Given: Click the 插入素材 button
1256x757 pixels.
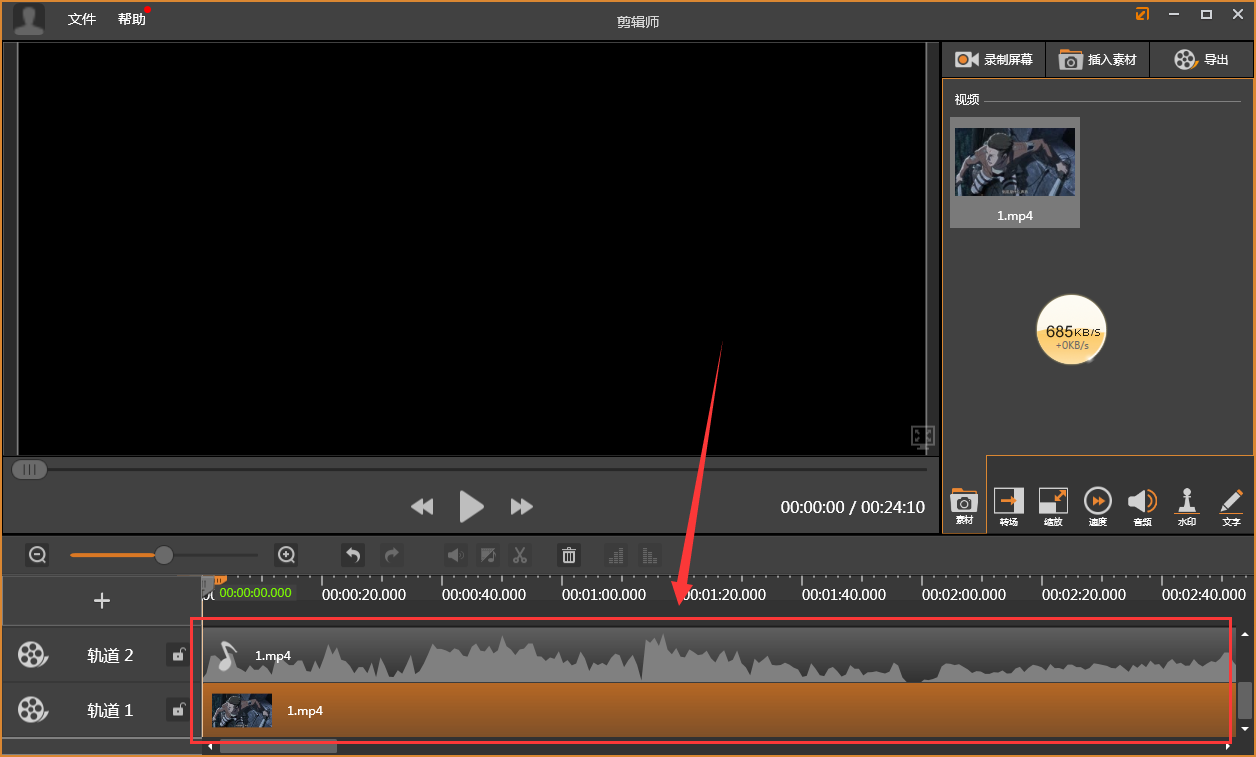Looking at the screenshot, I should tap(1098, 60).
